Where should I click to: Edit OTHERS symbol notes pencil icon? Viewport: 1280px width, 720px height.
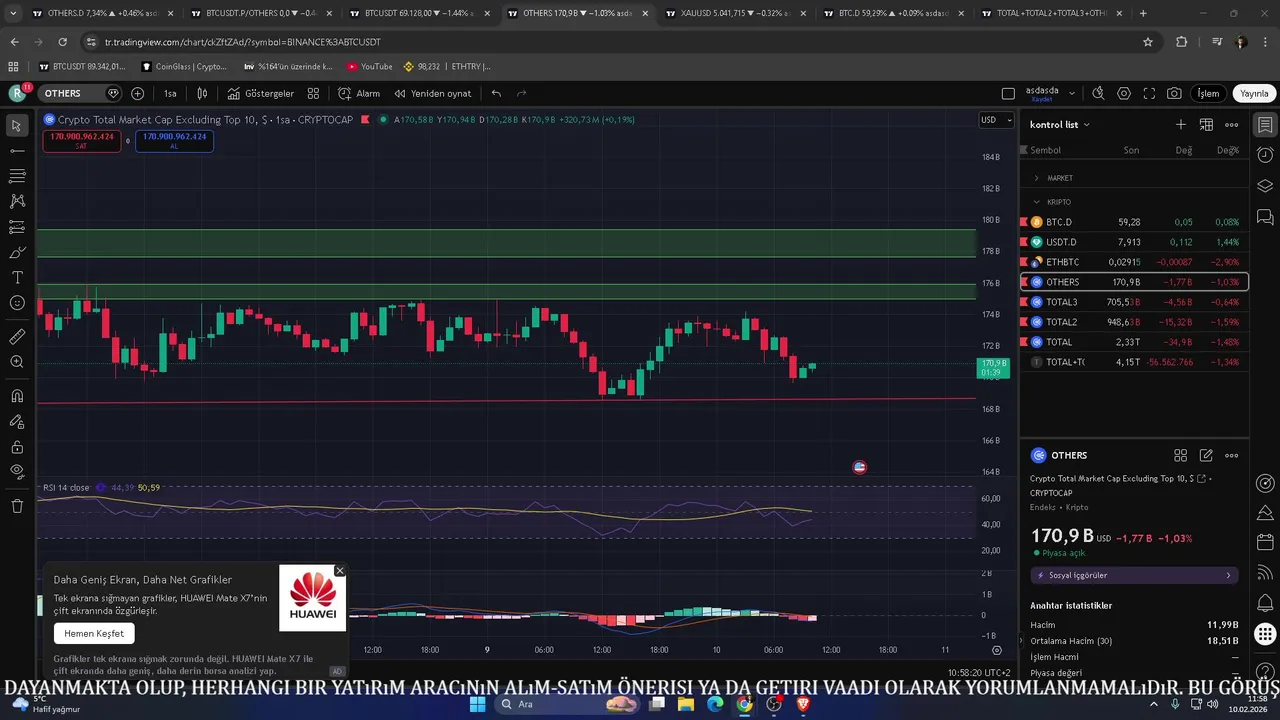pyautogui.click(x=1206, y=455)
